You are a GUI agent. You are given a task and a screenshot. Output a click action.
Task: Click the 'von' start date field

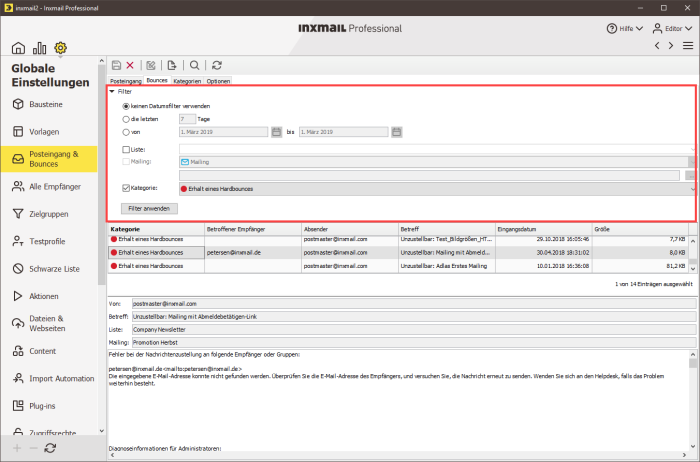pyautogui.click(x=223, y=132)
